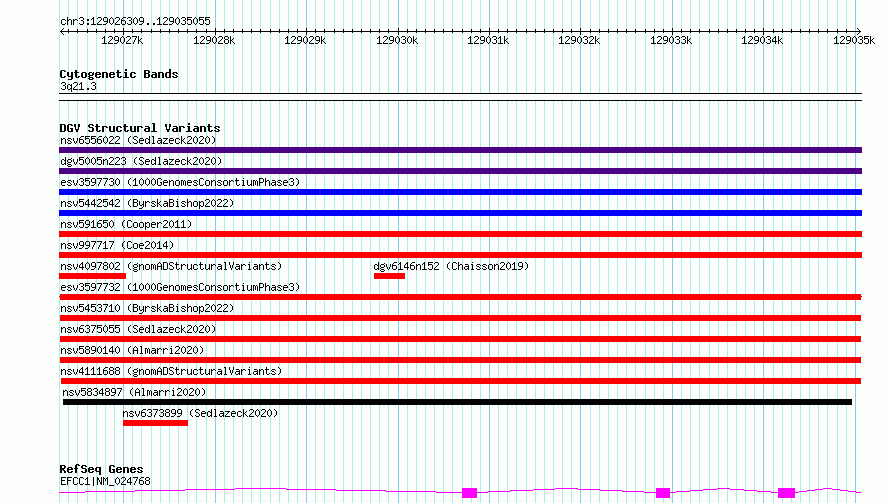Click the RefSeq Genes track title
The image size is (890, 503).
click(x=101, y=469)
